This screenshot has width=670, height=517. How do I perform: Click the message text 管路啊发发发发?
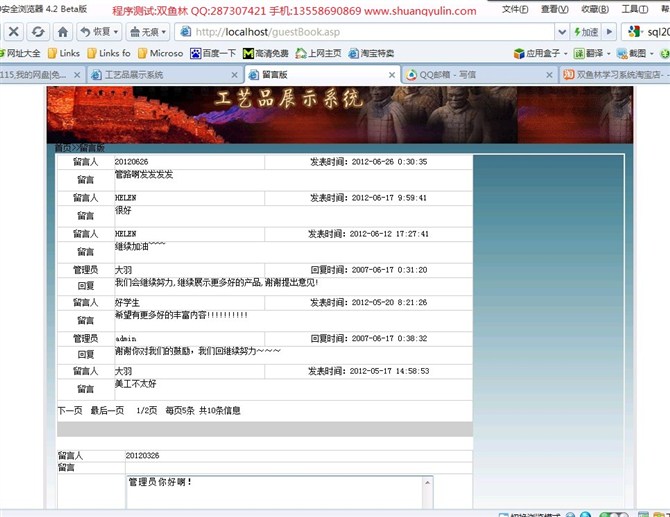pyautogui.click(x=144, y=174)
